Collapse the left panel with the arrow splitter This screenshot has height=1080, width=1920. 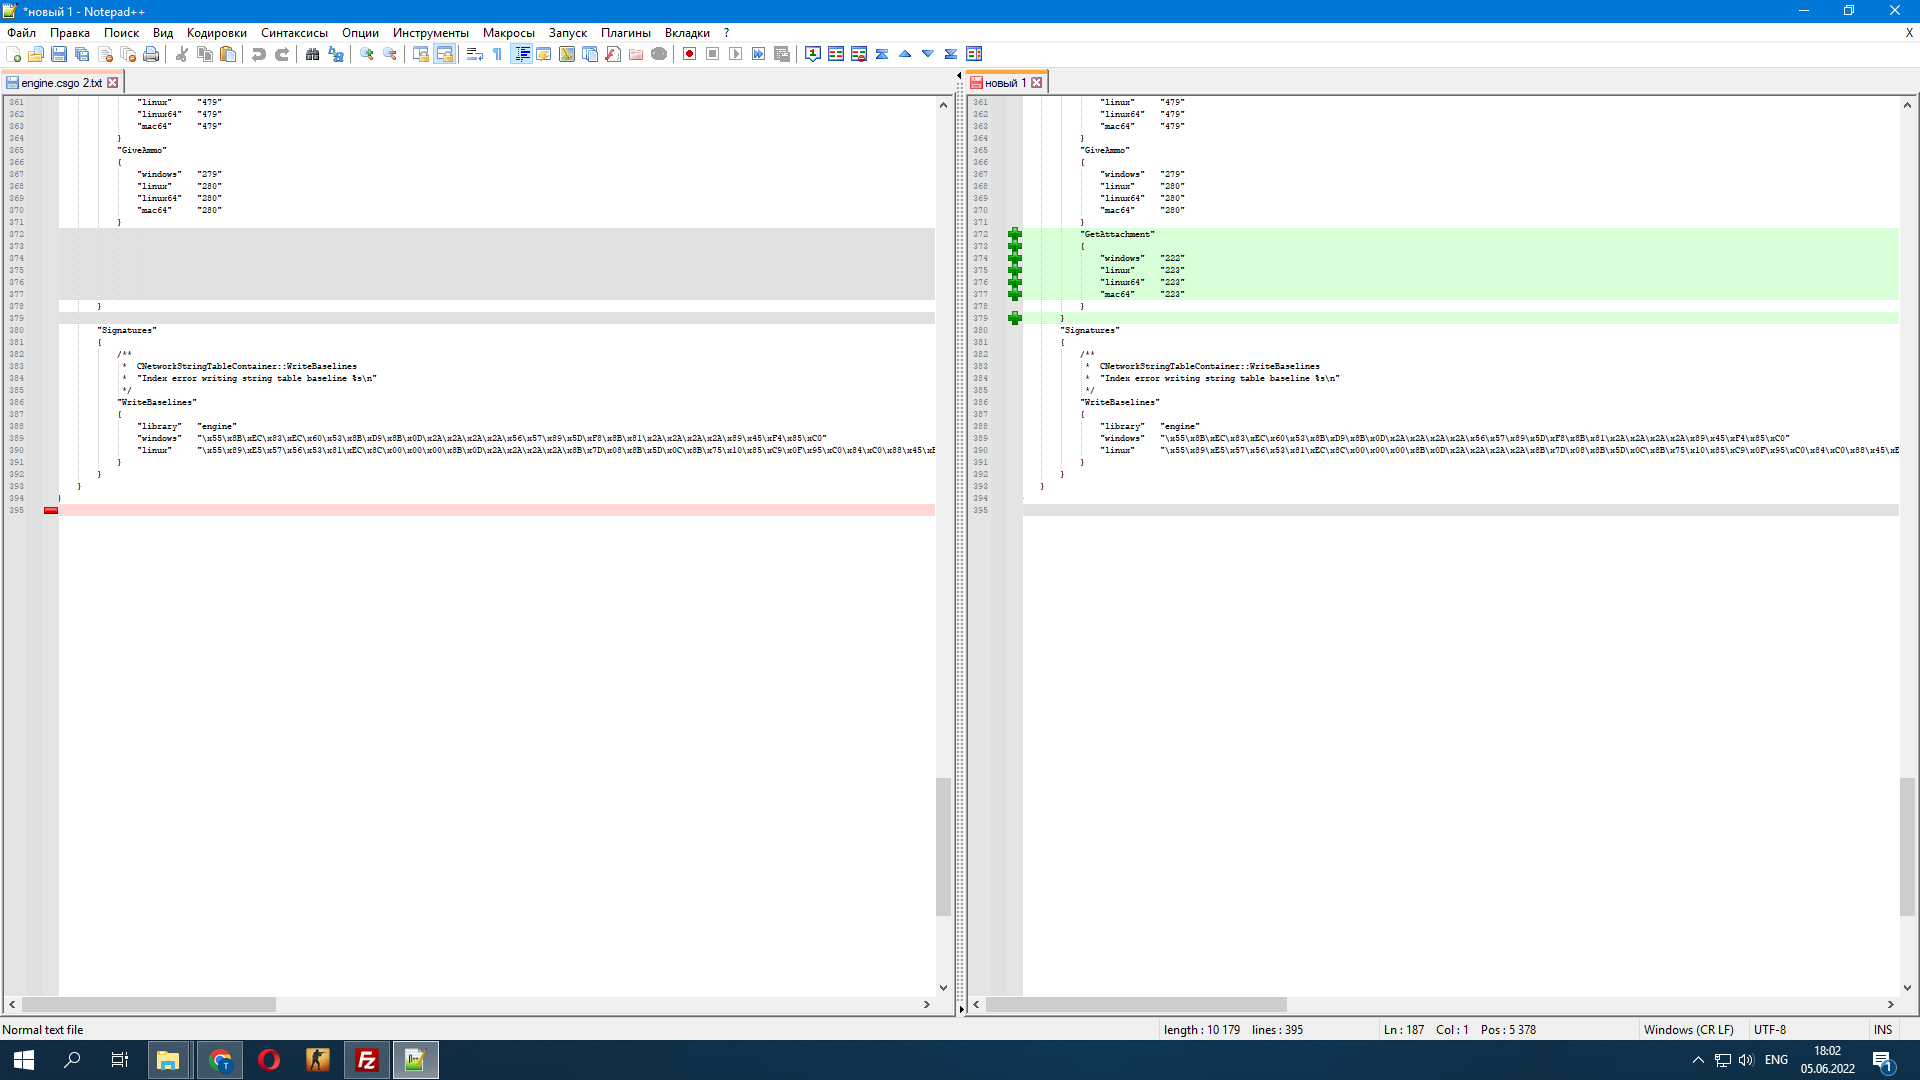959,75
